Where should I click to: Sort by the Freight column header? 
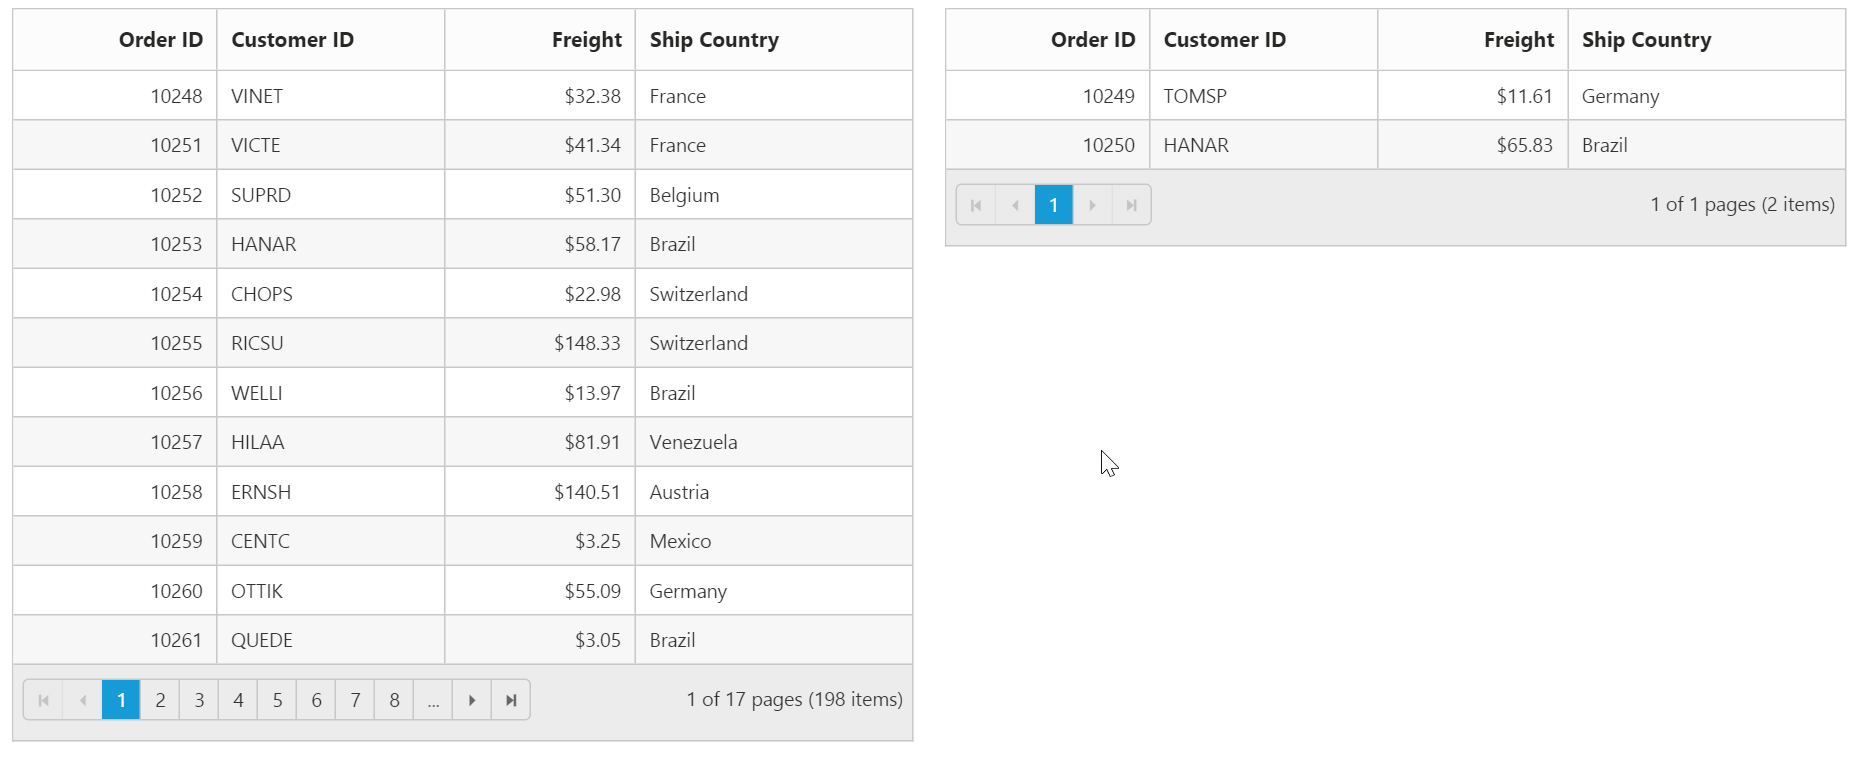[586, 39]
